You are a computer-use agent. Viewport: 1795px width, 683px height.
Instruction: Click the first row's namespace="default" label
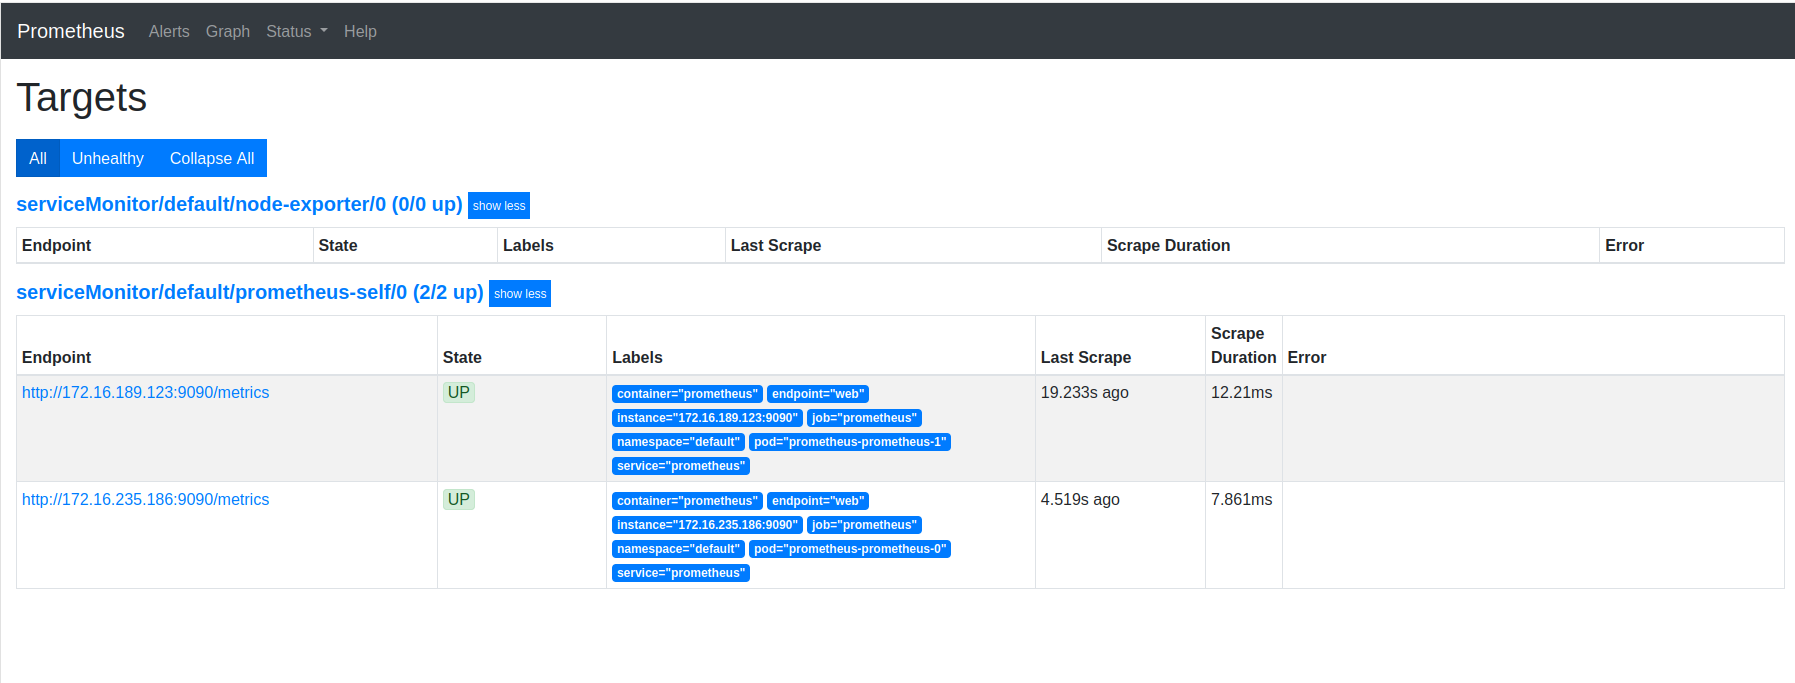click(678, 442)
